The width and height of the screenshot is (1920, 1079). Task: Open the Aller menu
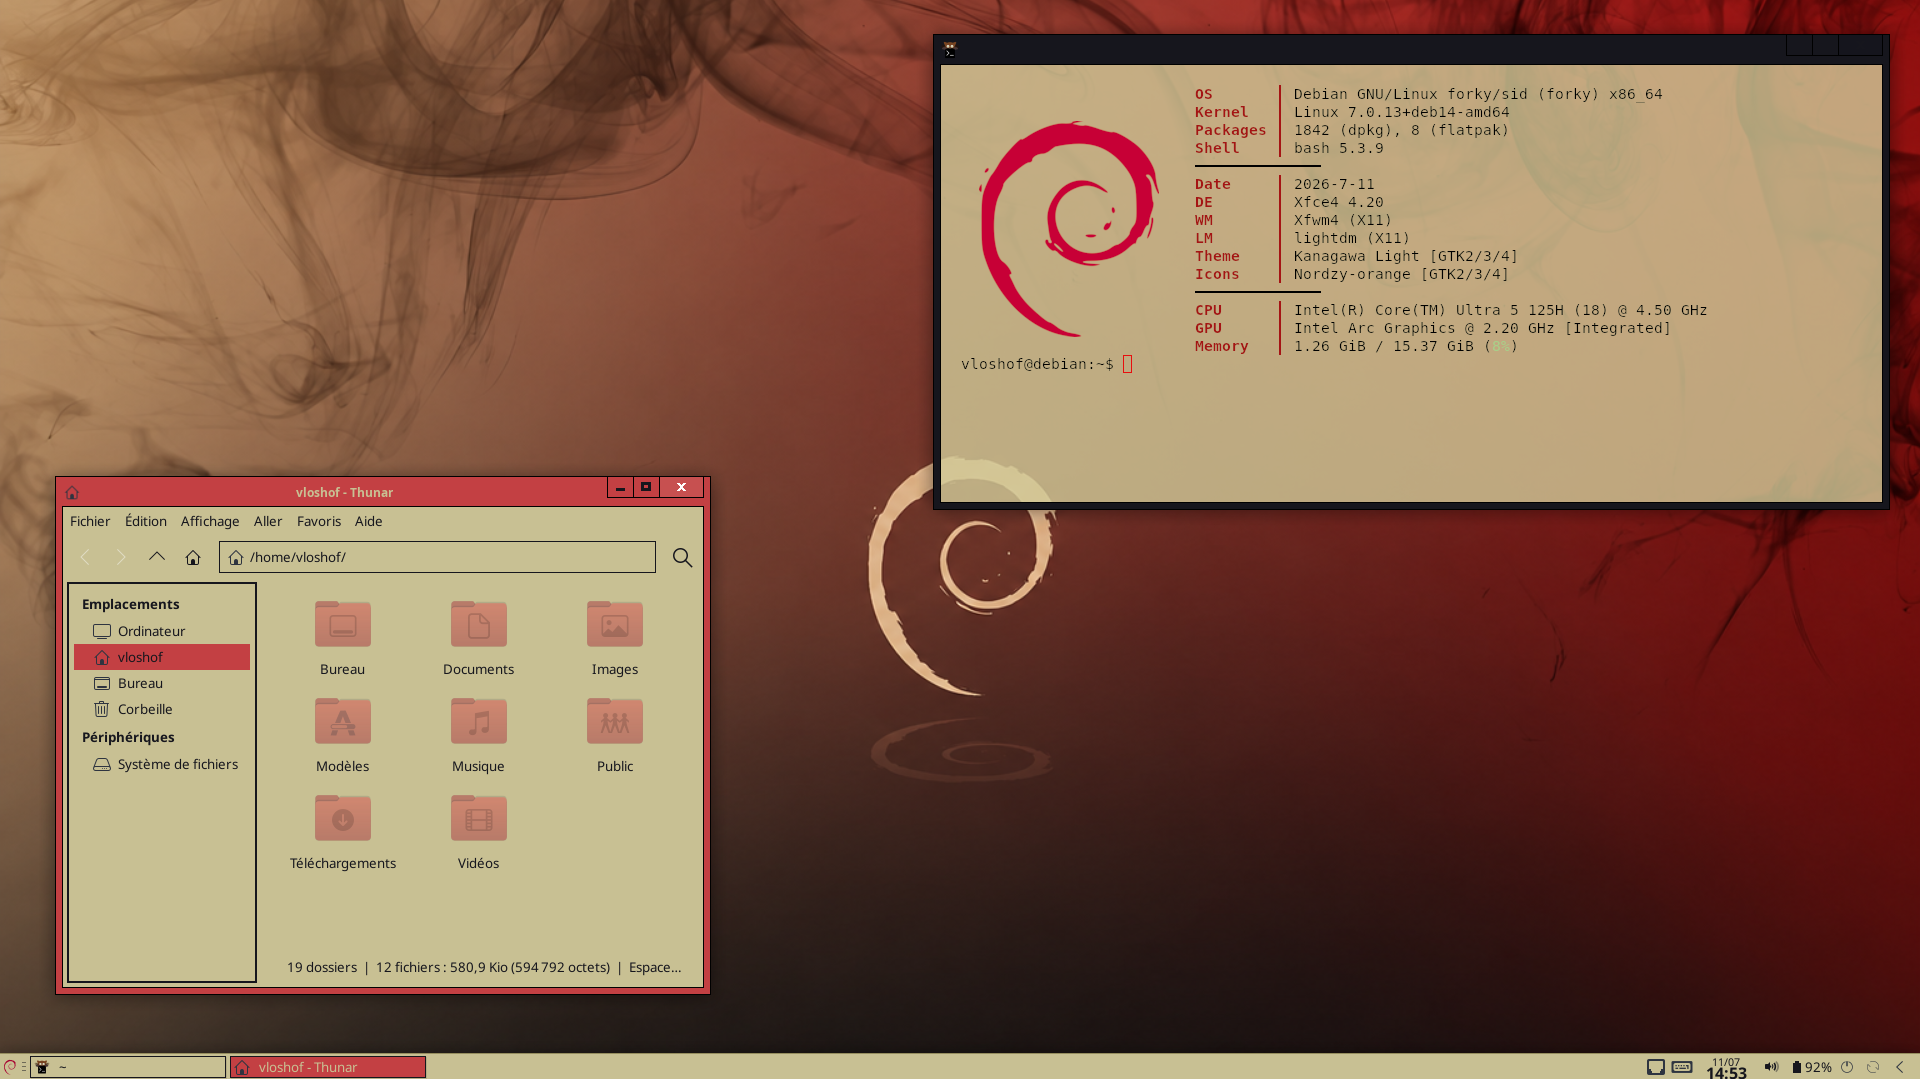[268, 521]
